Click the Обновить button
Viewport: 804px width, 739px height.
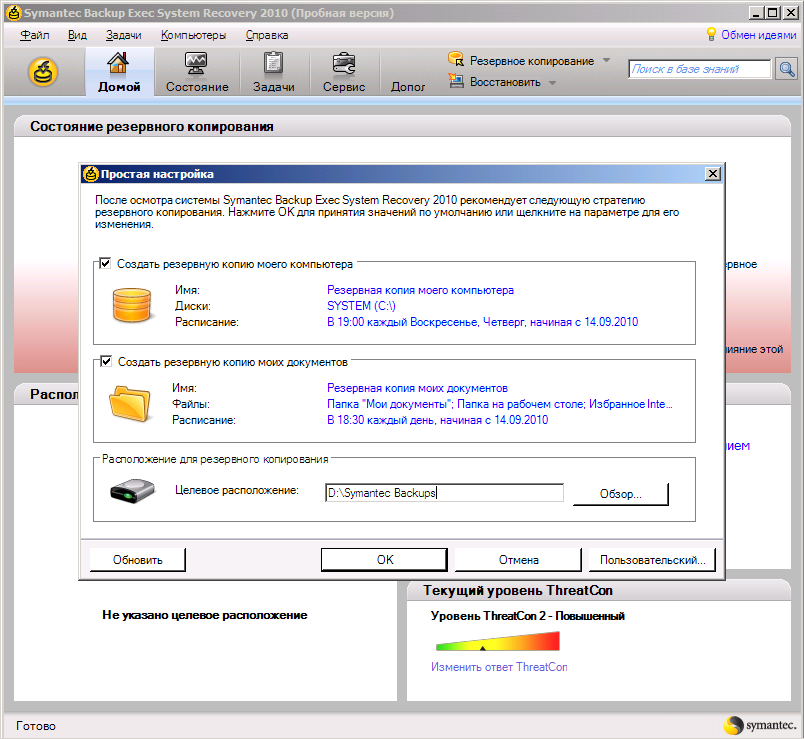pos(137,560)
